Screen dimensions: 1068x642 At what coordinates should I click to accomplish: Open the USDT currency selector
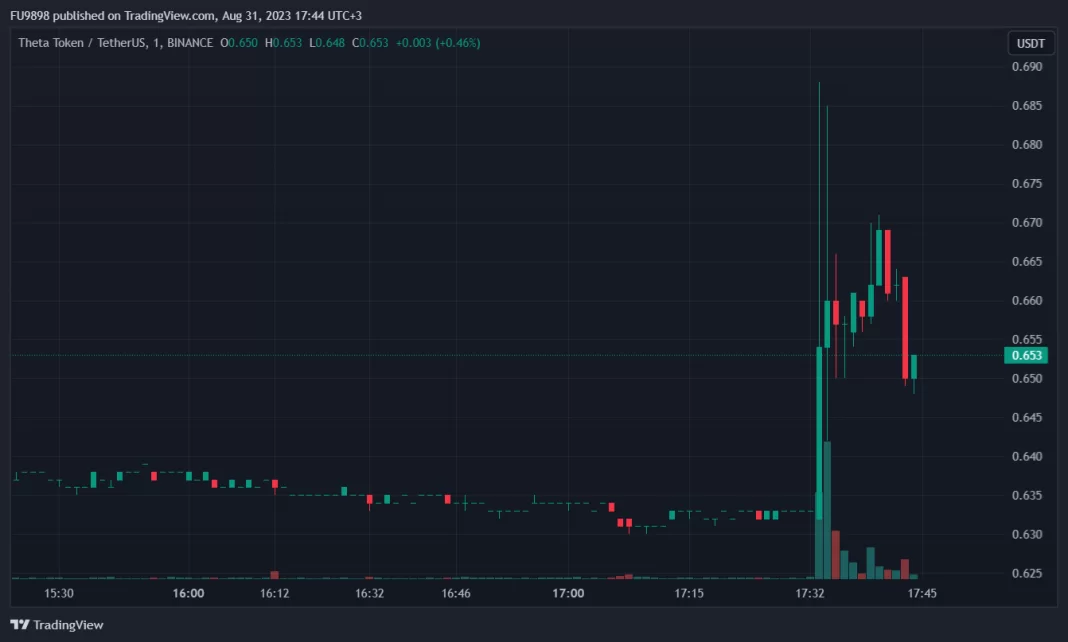[x=1030, y=43]
